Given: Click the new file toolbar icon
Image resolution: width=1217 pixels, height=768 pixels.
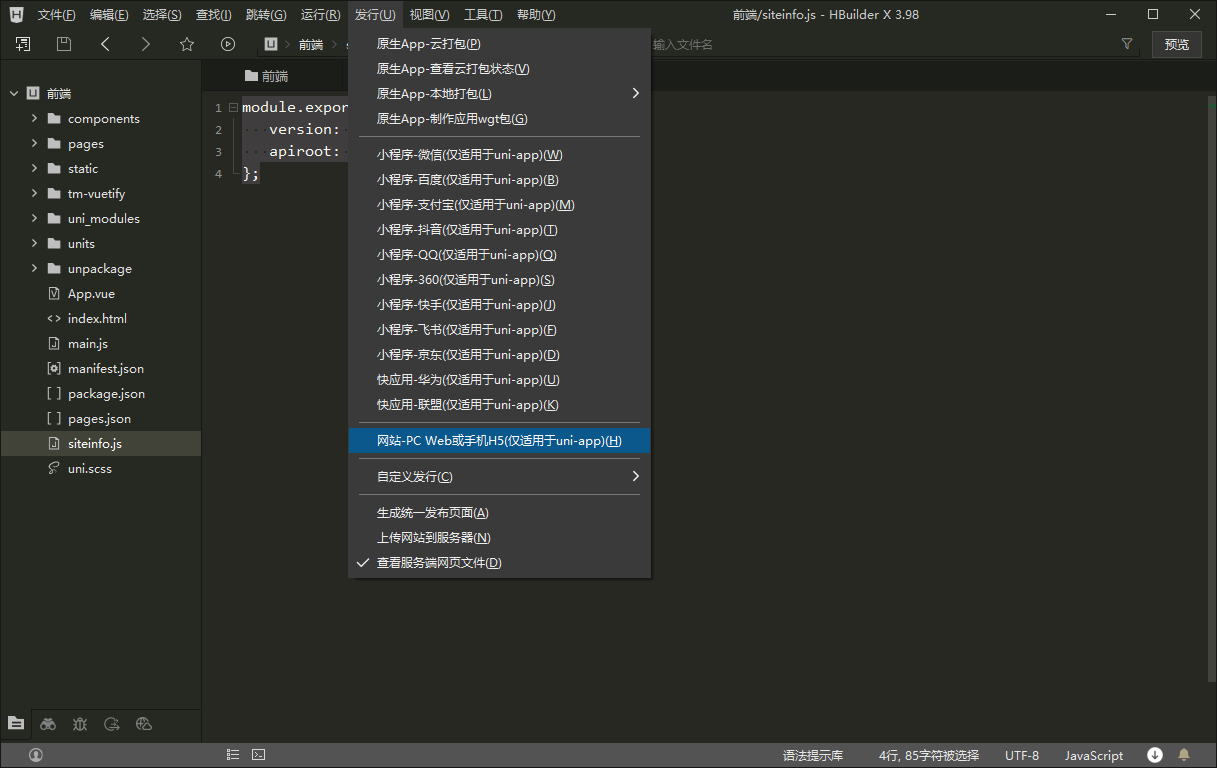Looking at the screenshot, I should (23, 44).
